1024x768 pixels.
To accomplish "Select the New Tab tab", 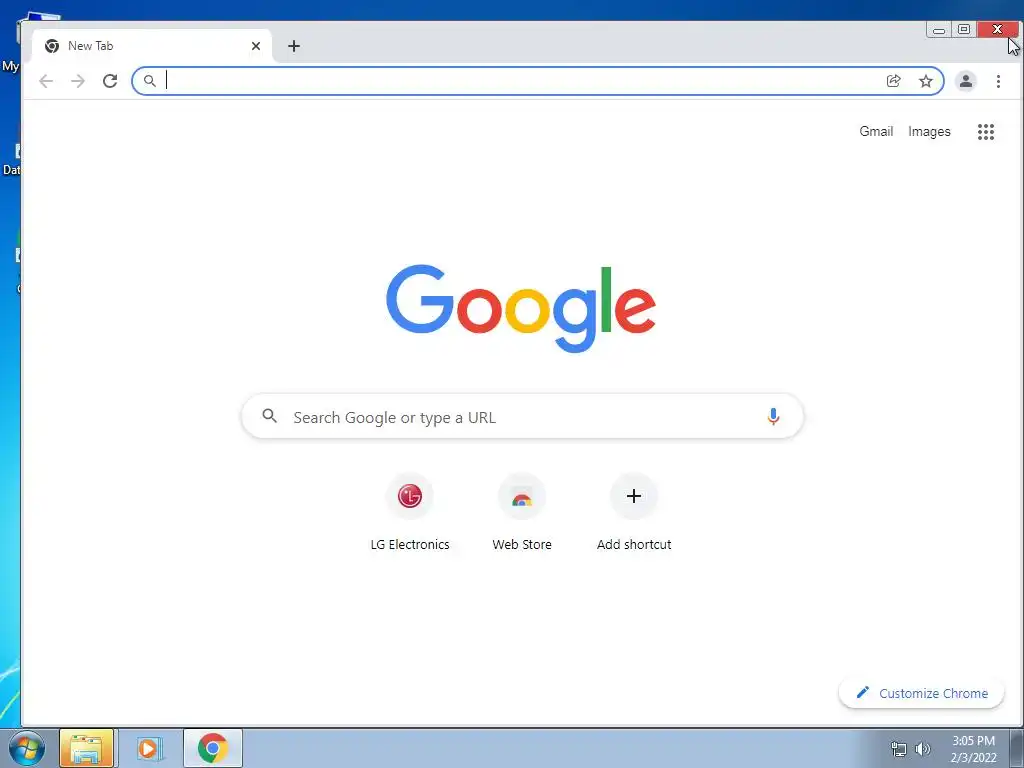I will pyautogui.click(x=152, y=46).
